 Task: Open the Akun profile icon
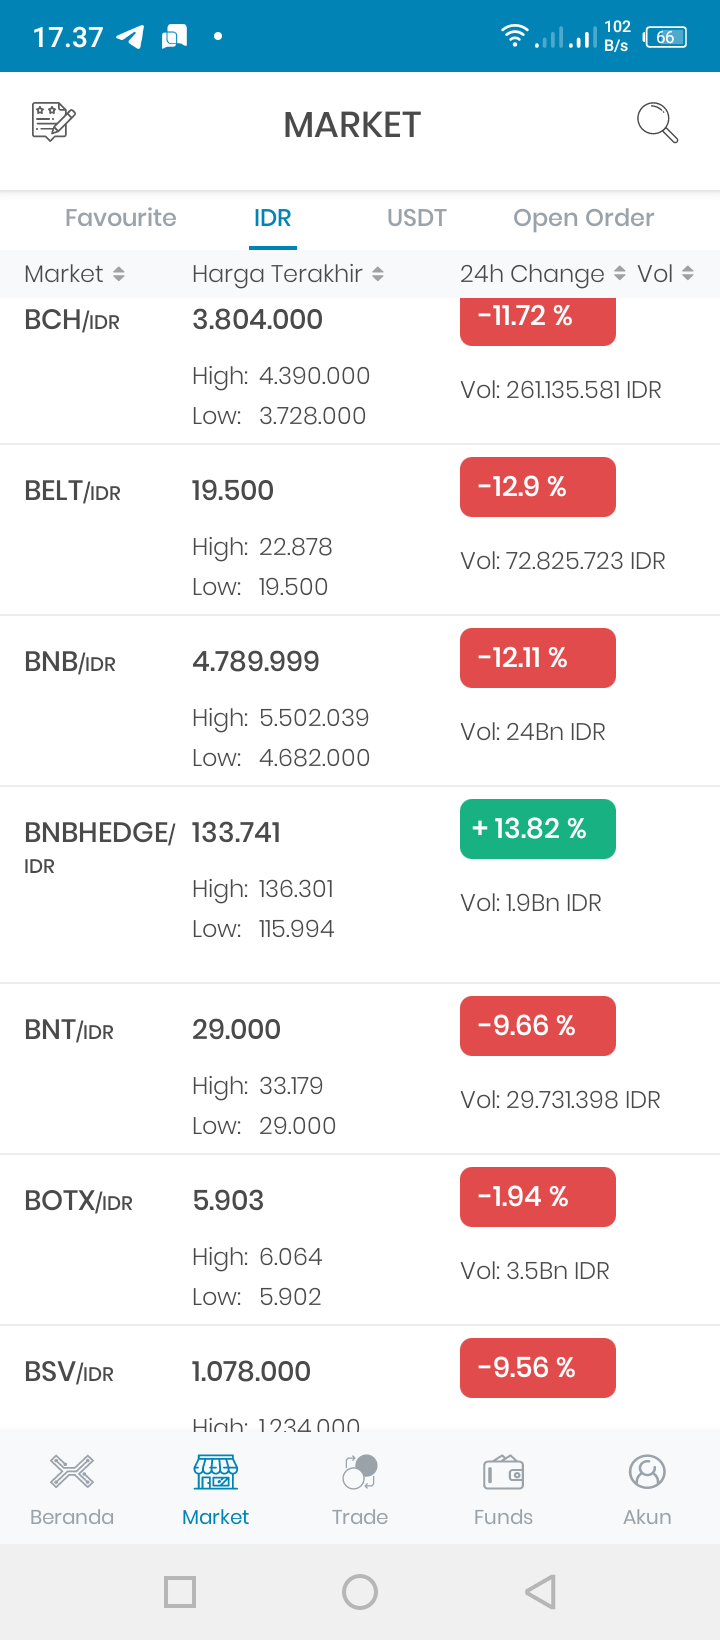point(647,1472)
